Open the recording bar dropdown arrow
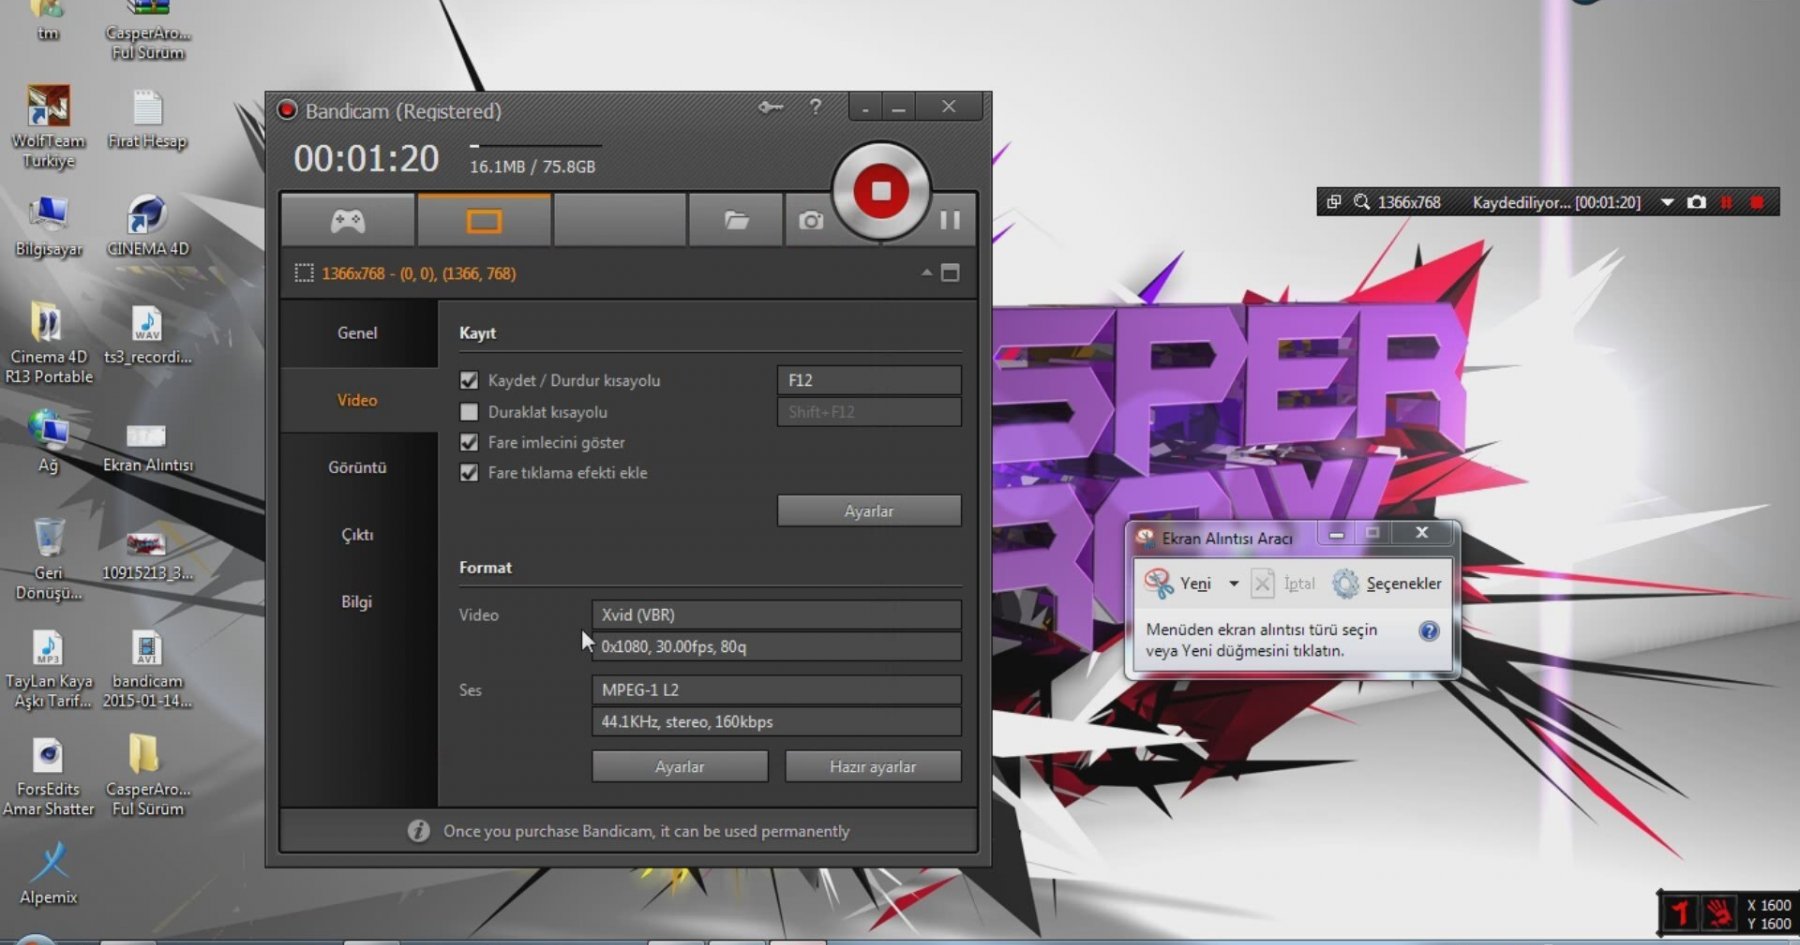The image size is (1800, 945). [x=1667, y=203]
